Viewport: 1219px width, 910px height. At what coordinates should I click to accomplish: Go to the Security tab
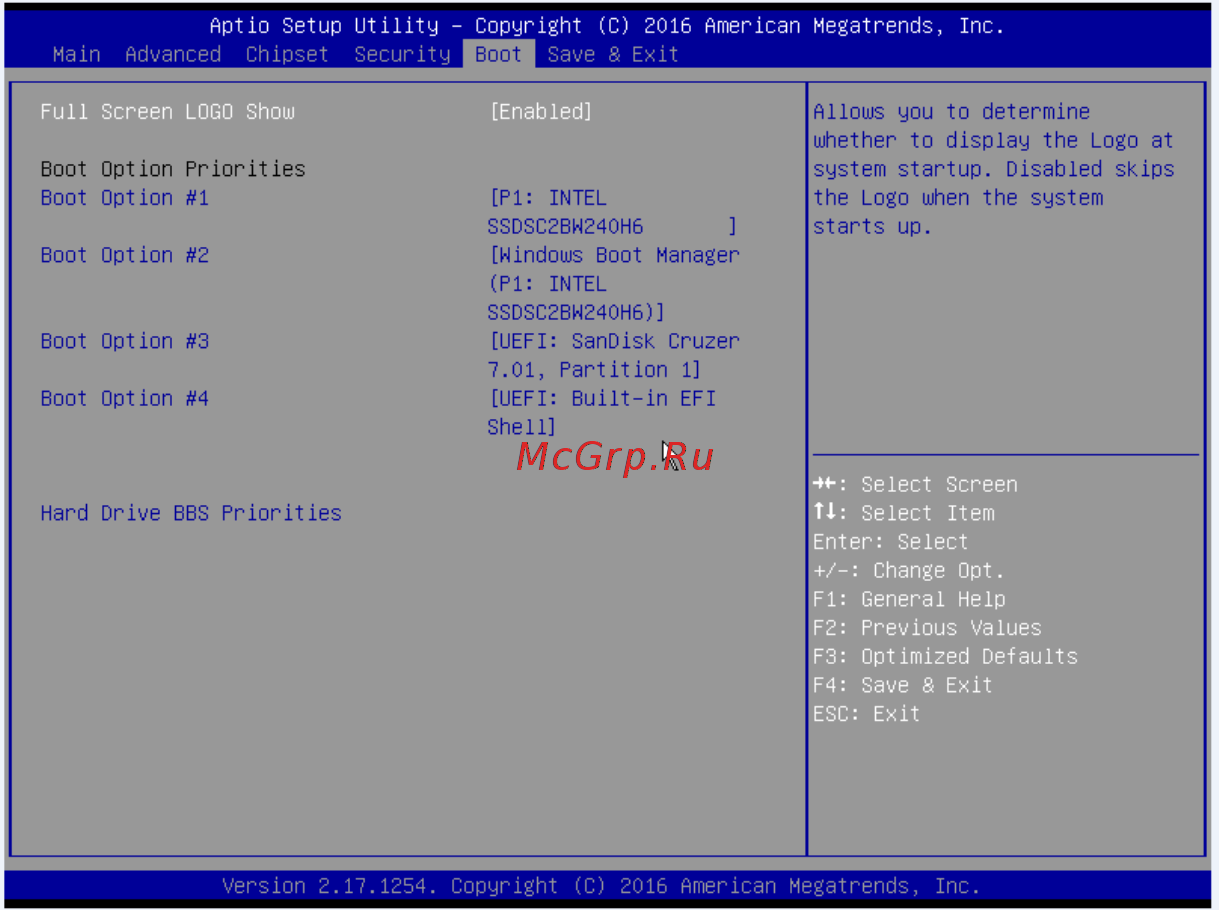(x=402, y=54)
